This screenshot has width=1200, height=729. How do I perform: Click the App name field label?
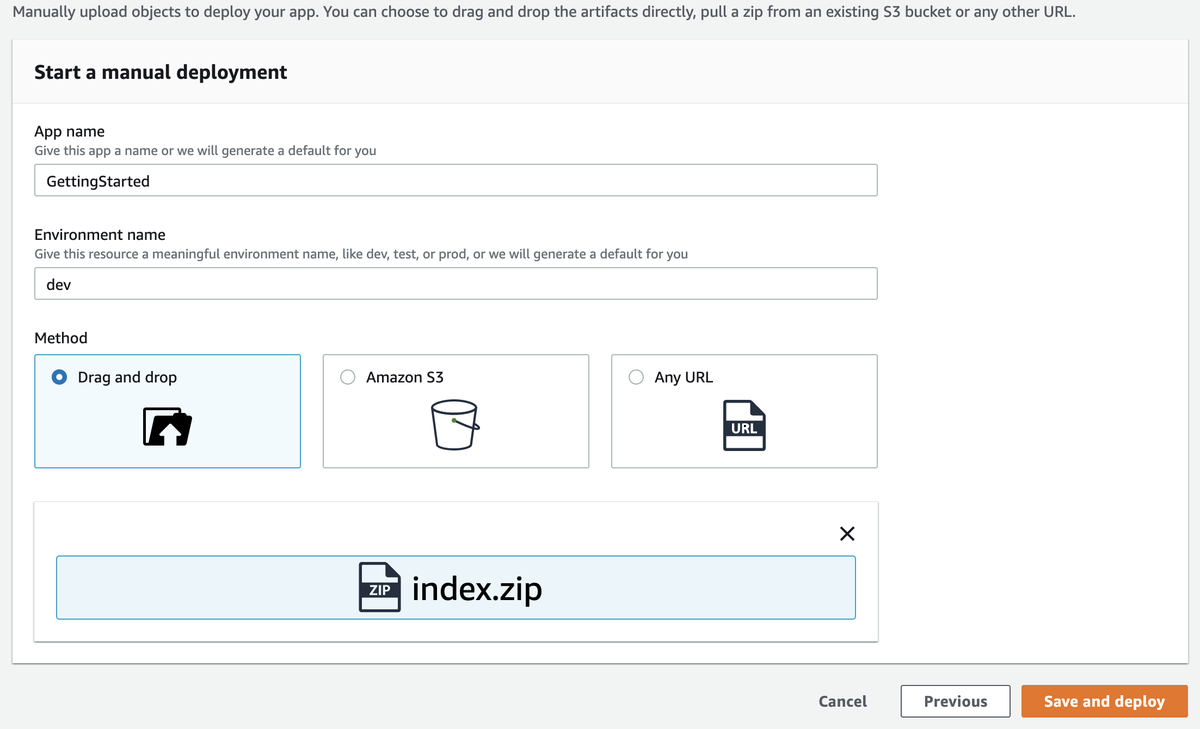[x=69, y=131]
